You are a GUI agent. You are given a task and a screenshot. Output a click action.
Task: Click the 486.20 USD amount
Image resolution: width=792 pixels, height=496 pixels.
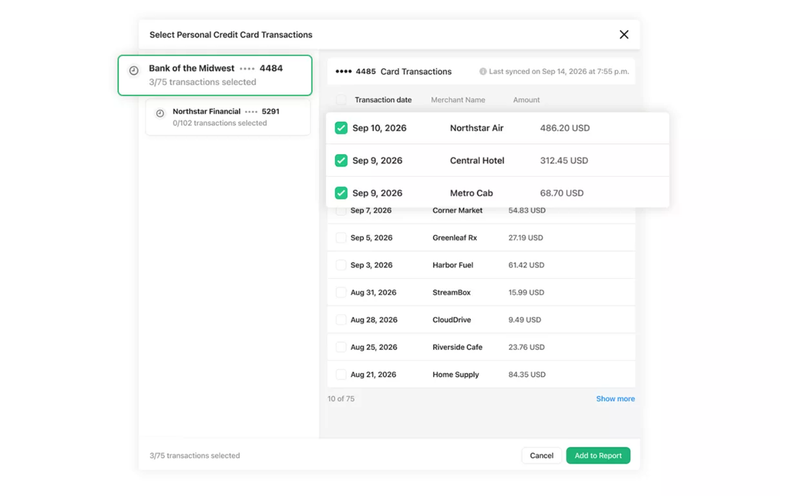pyautogui.click(x=565, y=128)
